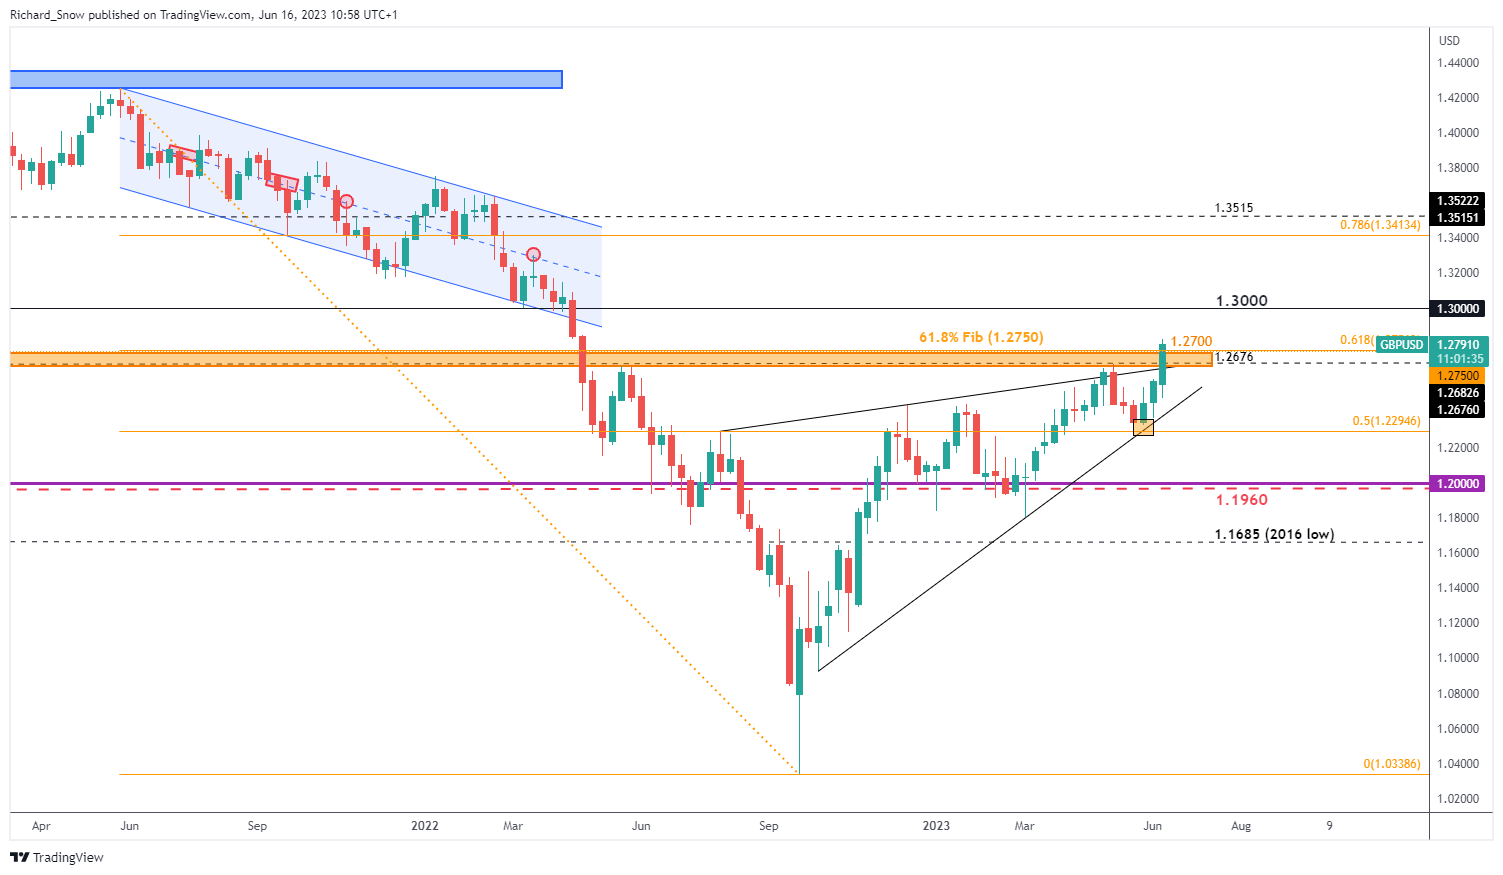
Task: Select the blue resistance rectangle at top left
Action: pyautogui.click(x=286, y=79)
